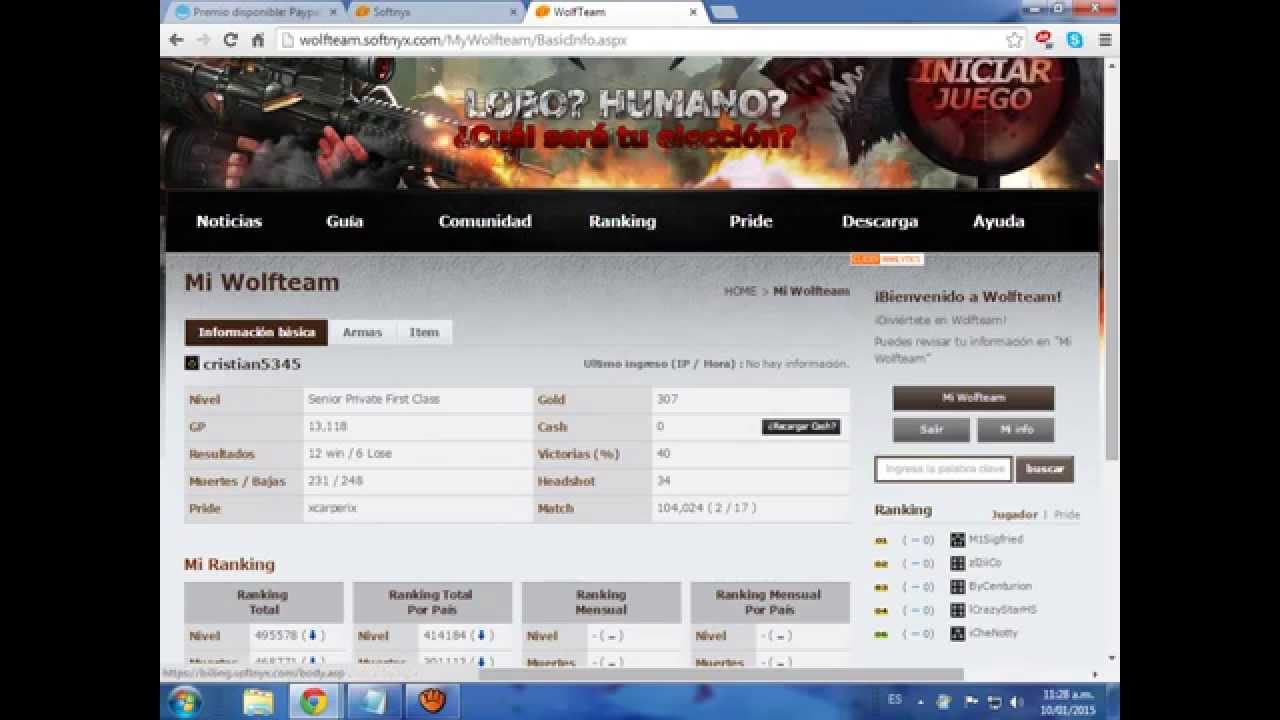Click the emblem icon beside M1Sigfried
Screen dimensions: 1280x720
(958, 540)
